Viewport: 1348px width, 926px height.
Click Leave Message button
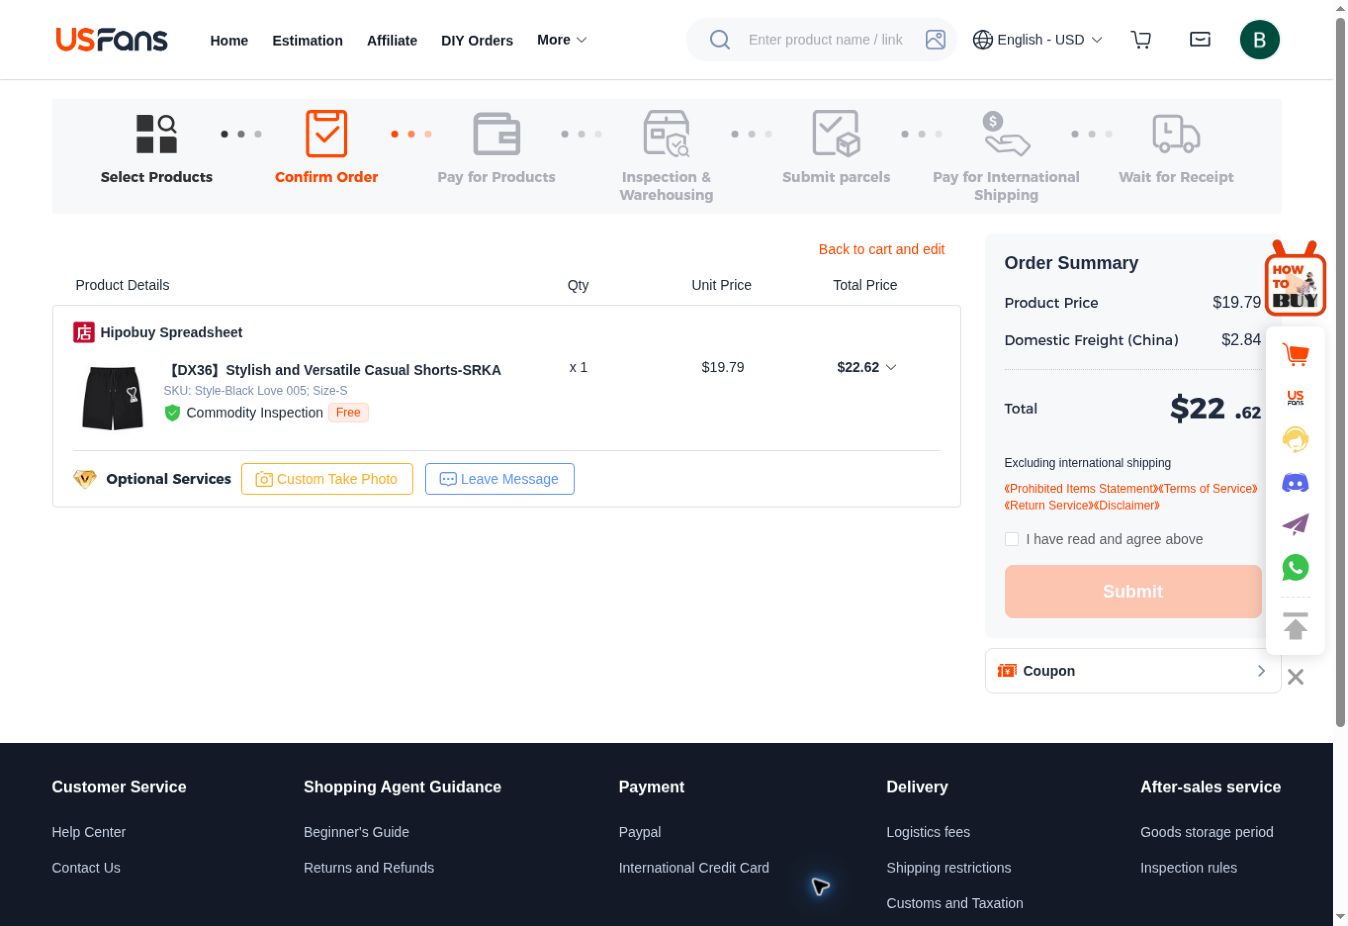[x=500, y=479]
